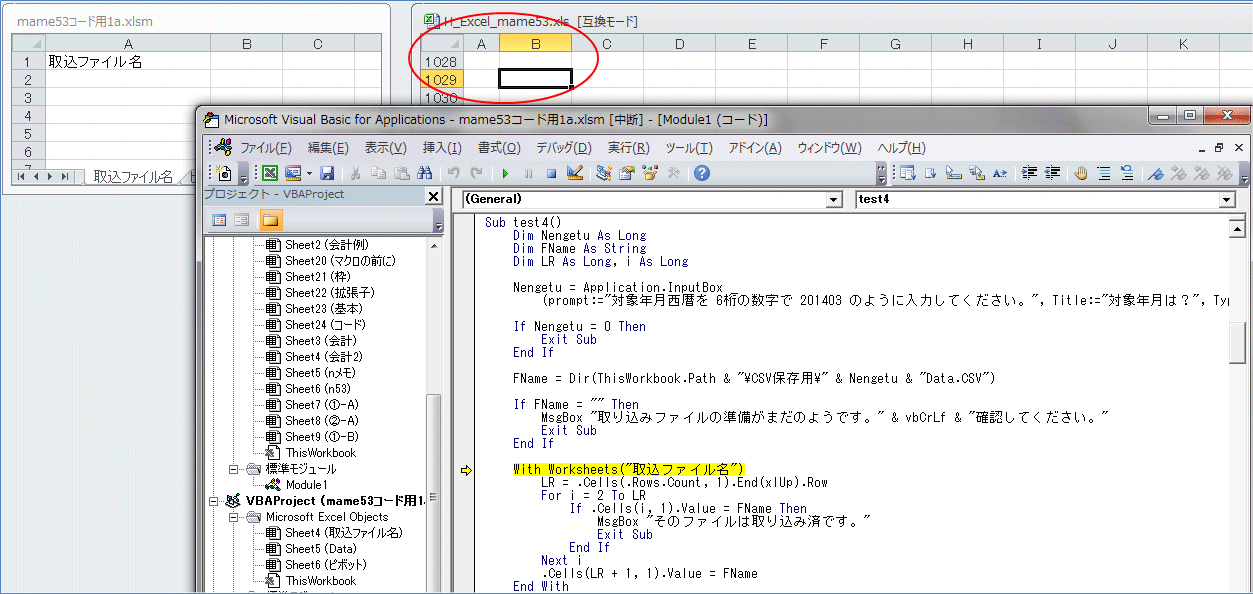The height and width of the screenshot is (594, 1253).
Task: Open the デバッグ(D) menu
Action: pyautogui.click(x=564, y=148)
